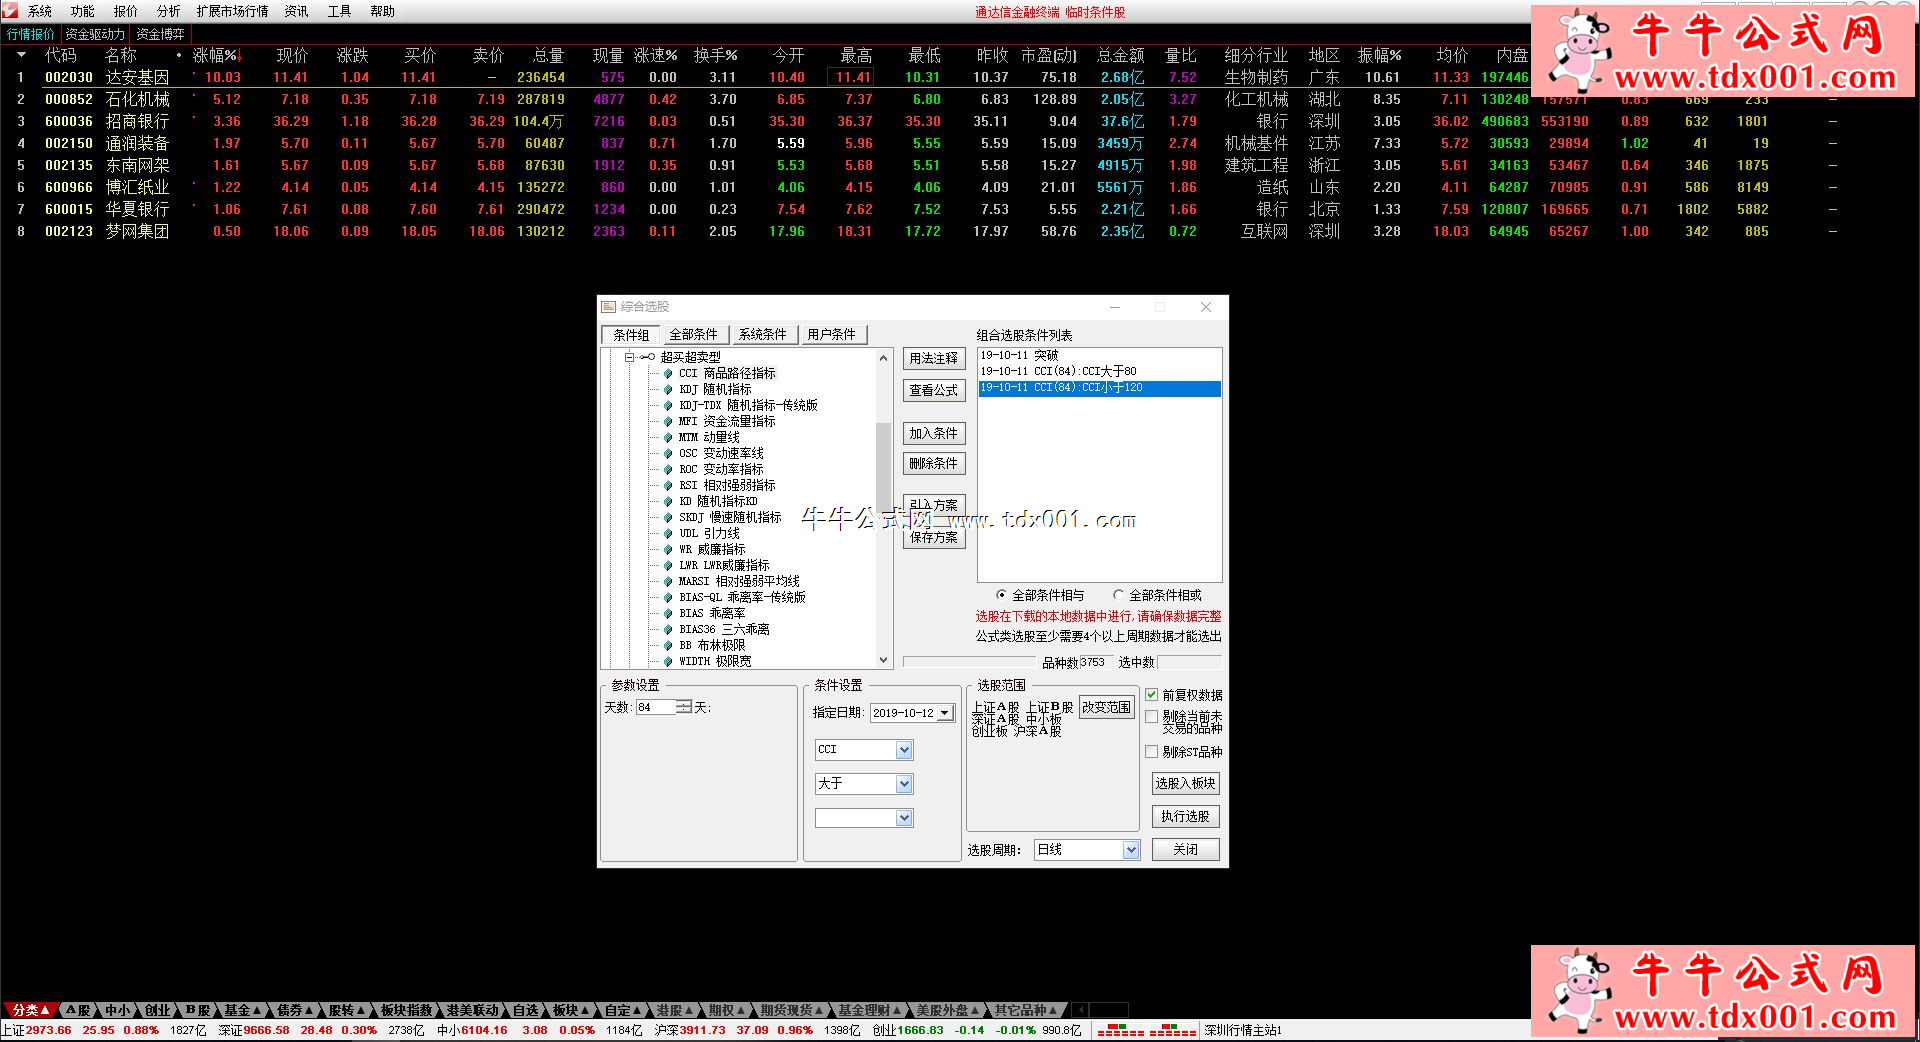
Task: Click the BB 布林极限 diamond icon
Action: click(x=668, y=645)
